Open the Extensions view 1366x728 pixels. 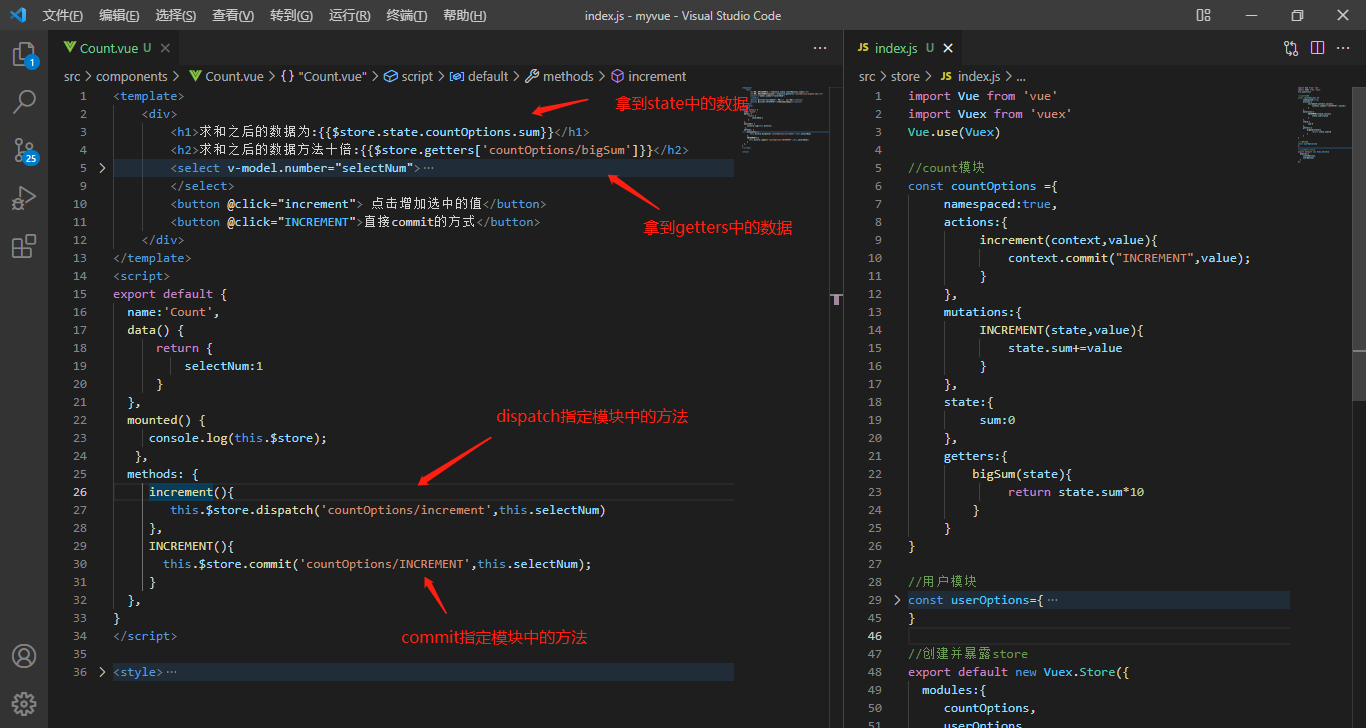point(24,246)
